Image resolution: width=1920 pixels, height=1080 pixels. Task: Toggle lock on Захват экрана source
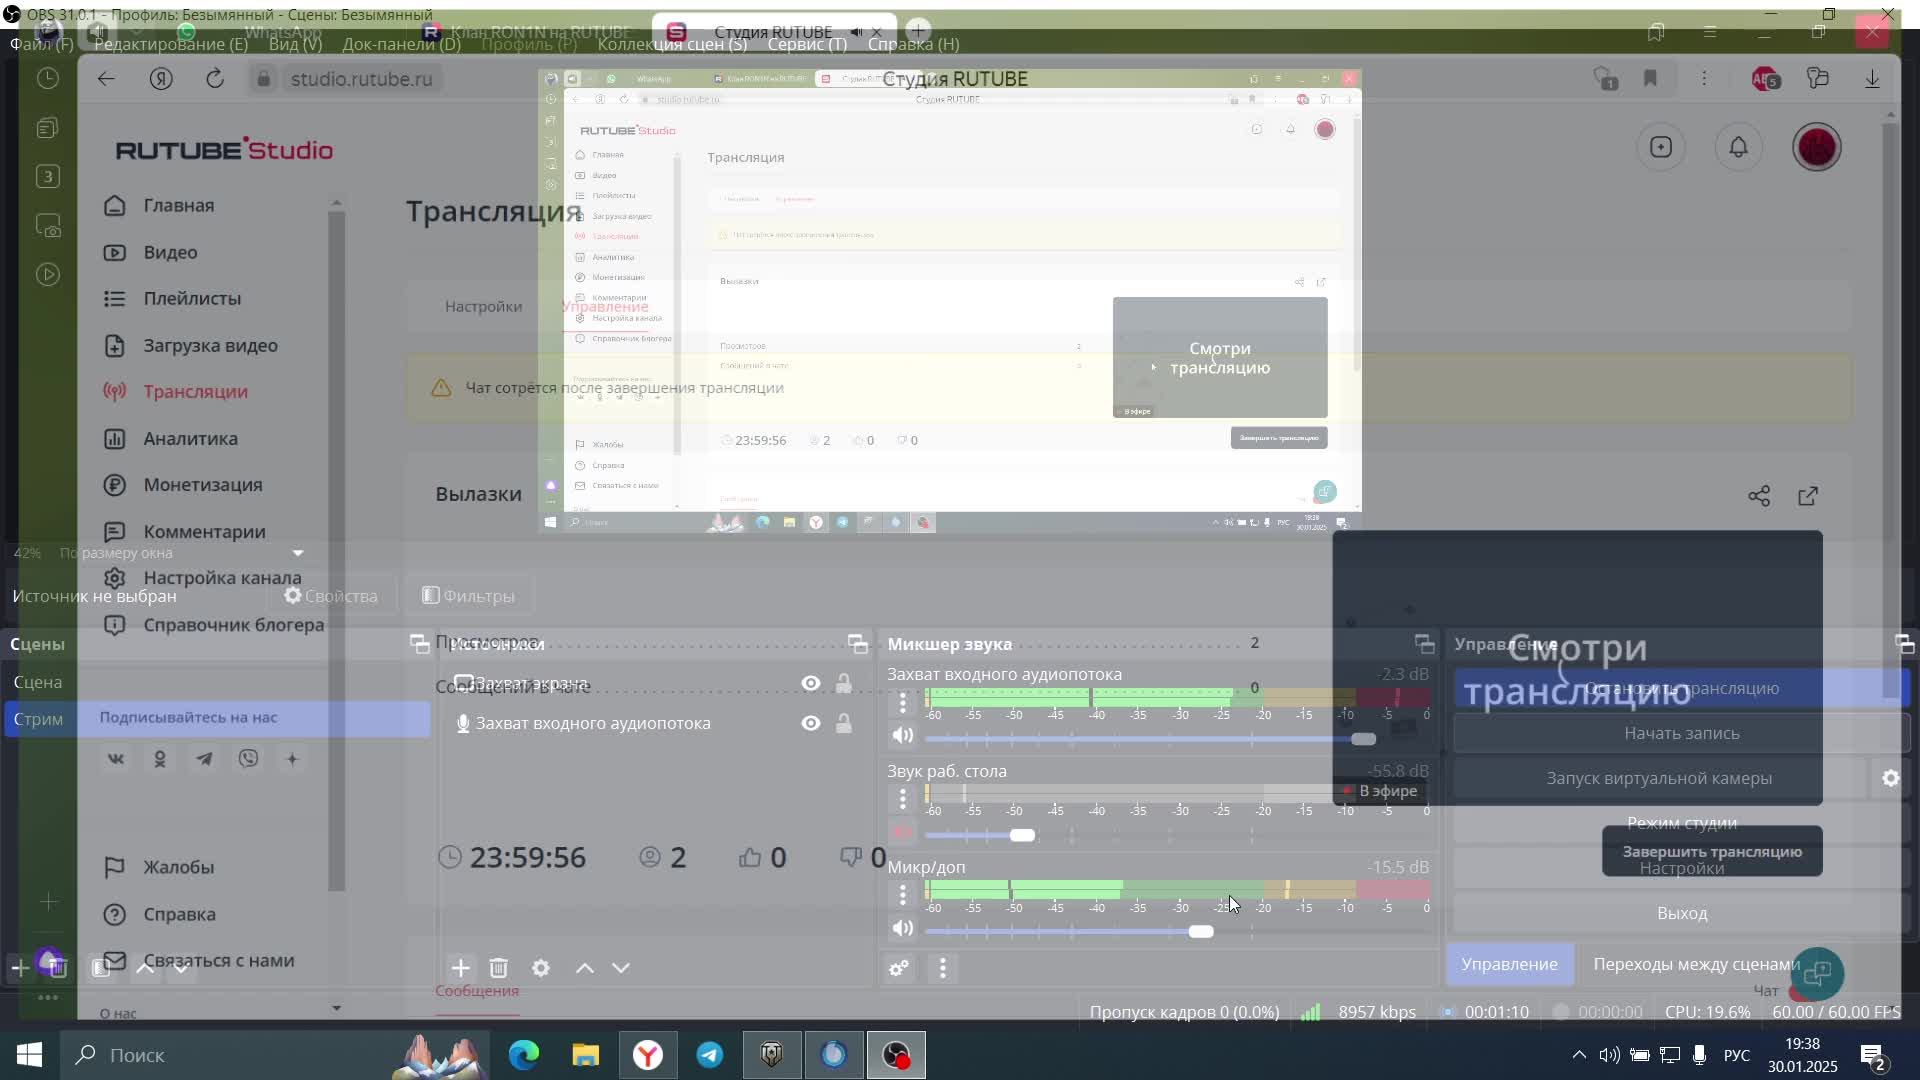pyautogui.click(x=844, y=683)
